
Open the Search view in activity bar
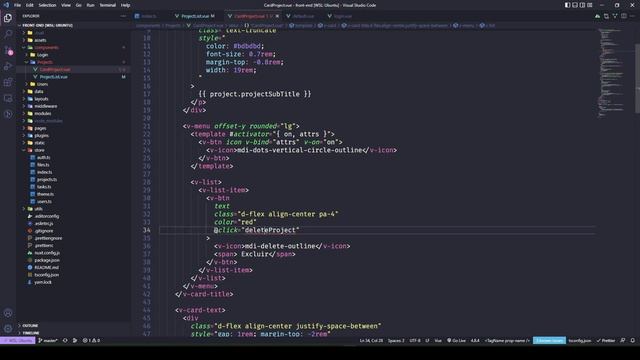coord(8,34)
